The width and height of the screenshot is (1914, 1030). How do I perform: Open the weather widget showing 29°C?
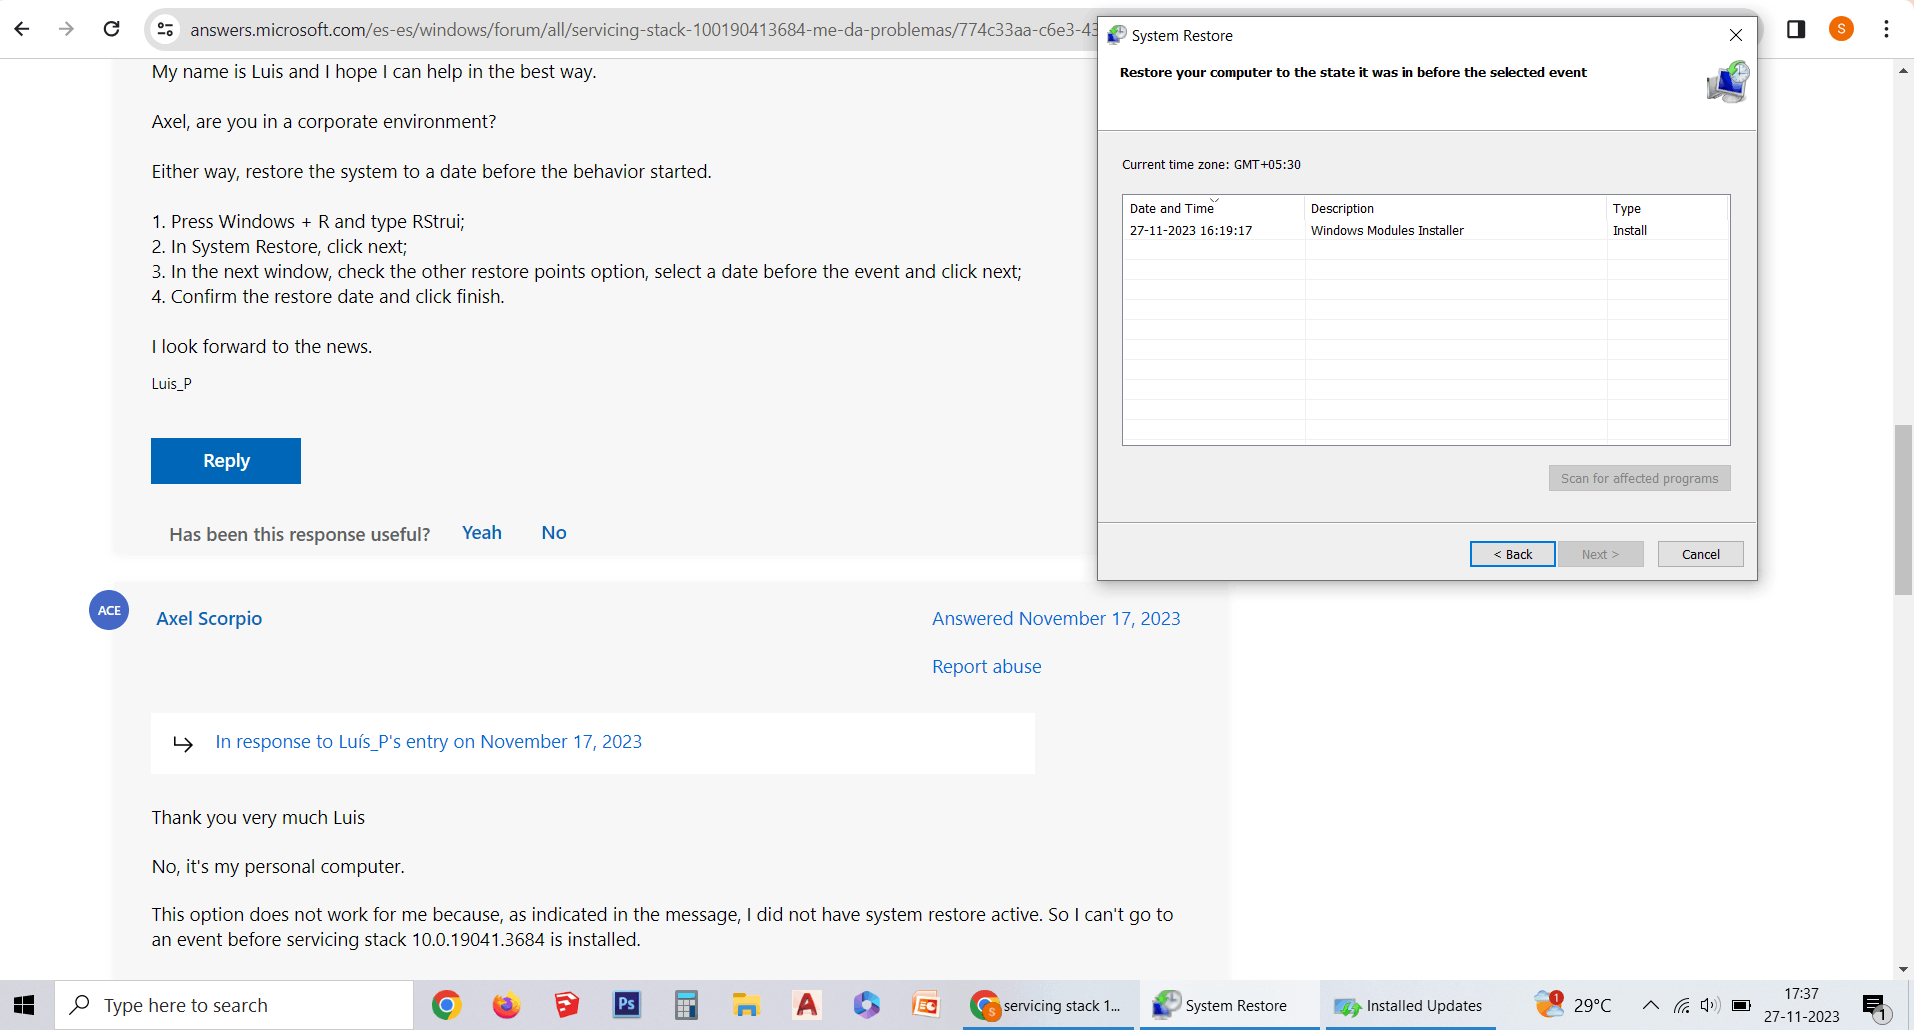click(x=1575, y=1005)
